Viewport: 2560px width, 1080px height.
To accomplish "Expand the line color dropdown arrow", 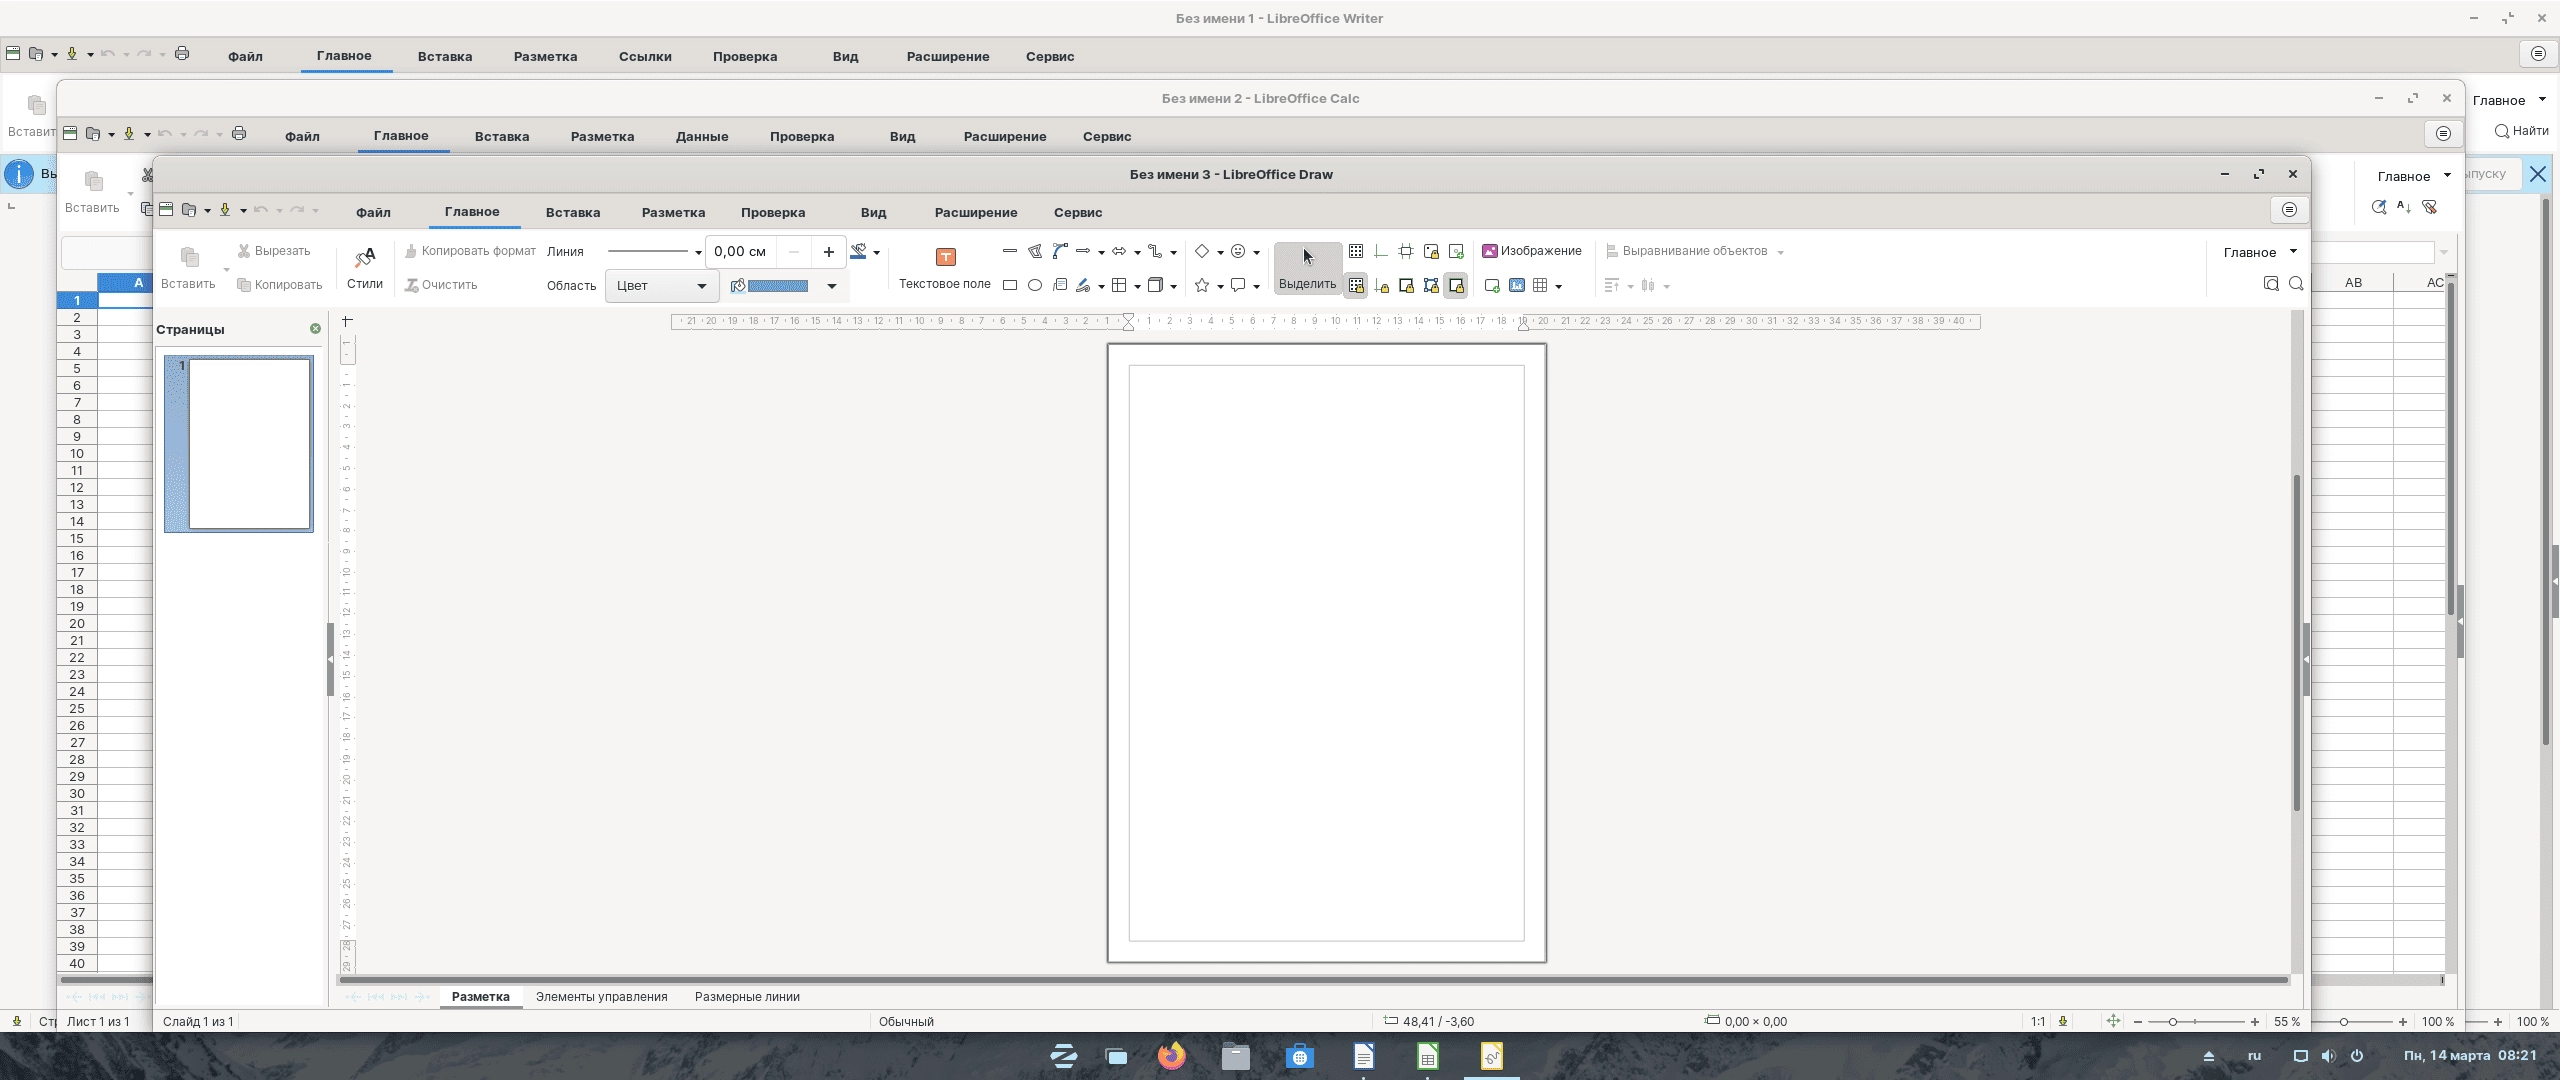I will click(877, 252).
